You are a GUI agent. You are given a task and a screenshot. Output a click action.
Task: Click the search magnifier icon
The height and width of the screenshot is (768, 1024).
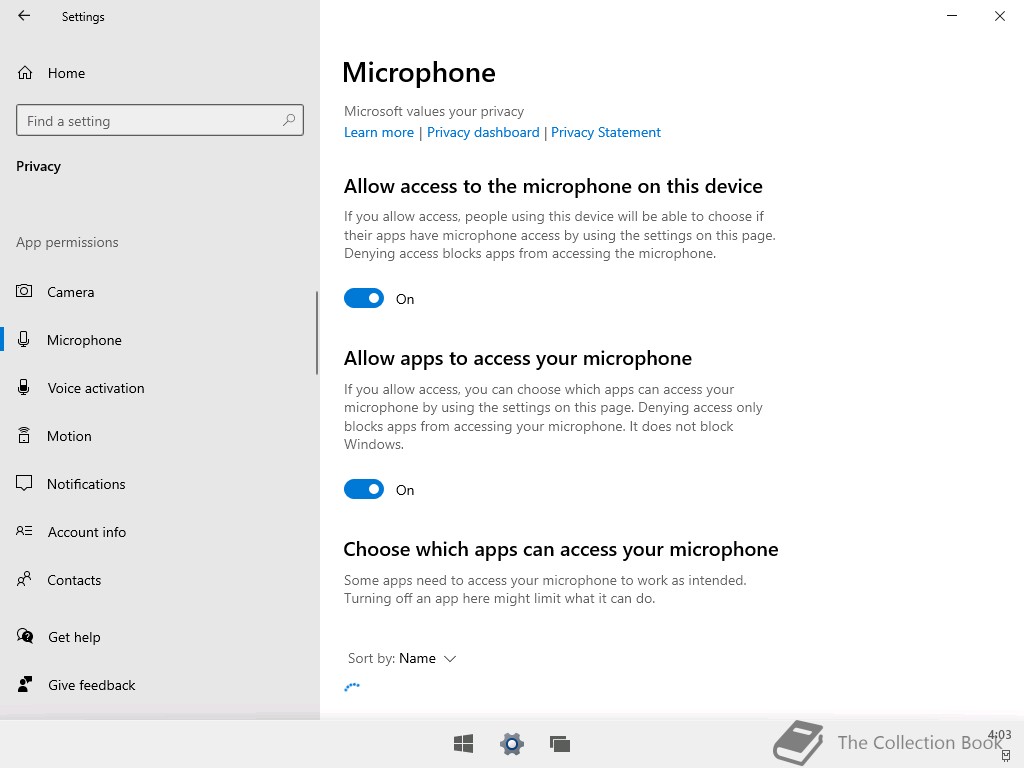coord(289,120)
